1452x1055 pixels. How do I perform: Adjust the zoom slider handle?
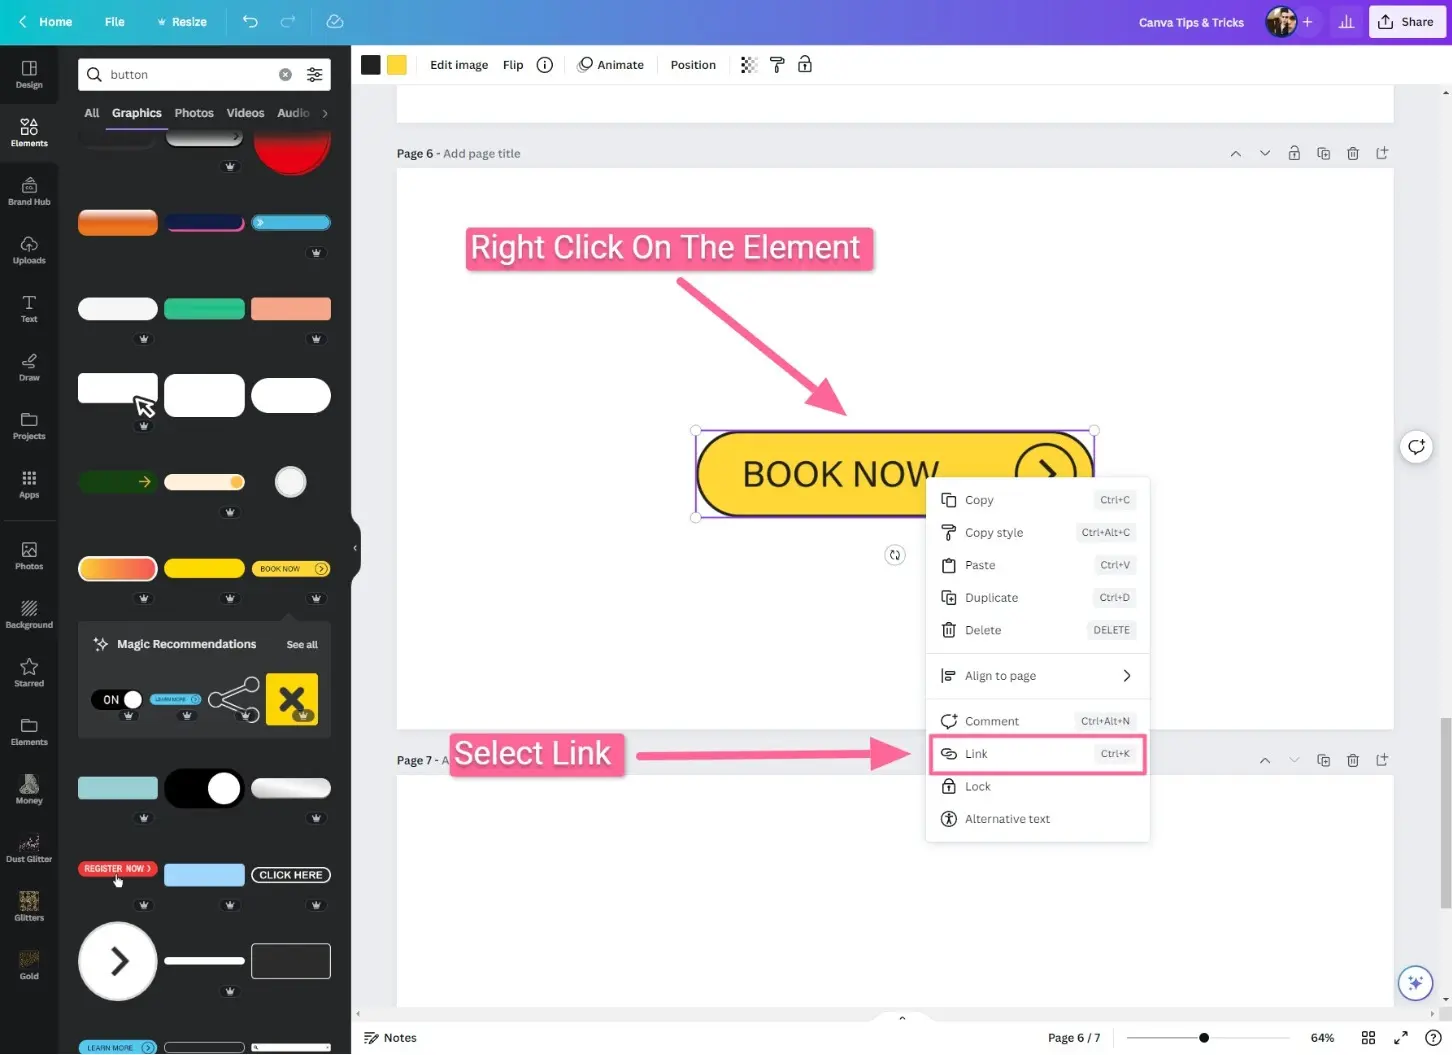tap(1204, 1038)
